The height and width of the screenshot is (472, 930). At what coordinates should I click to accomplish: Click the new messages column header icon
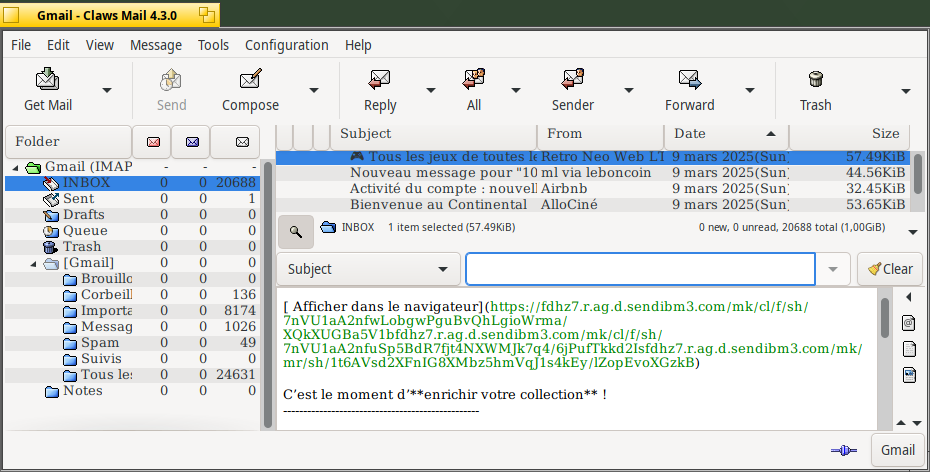153,142
